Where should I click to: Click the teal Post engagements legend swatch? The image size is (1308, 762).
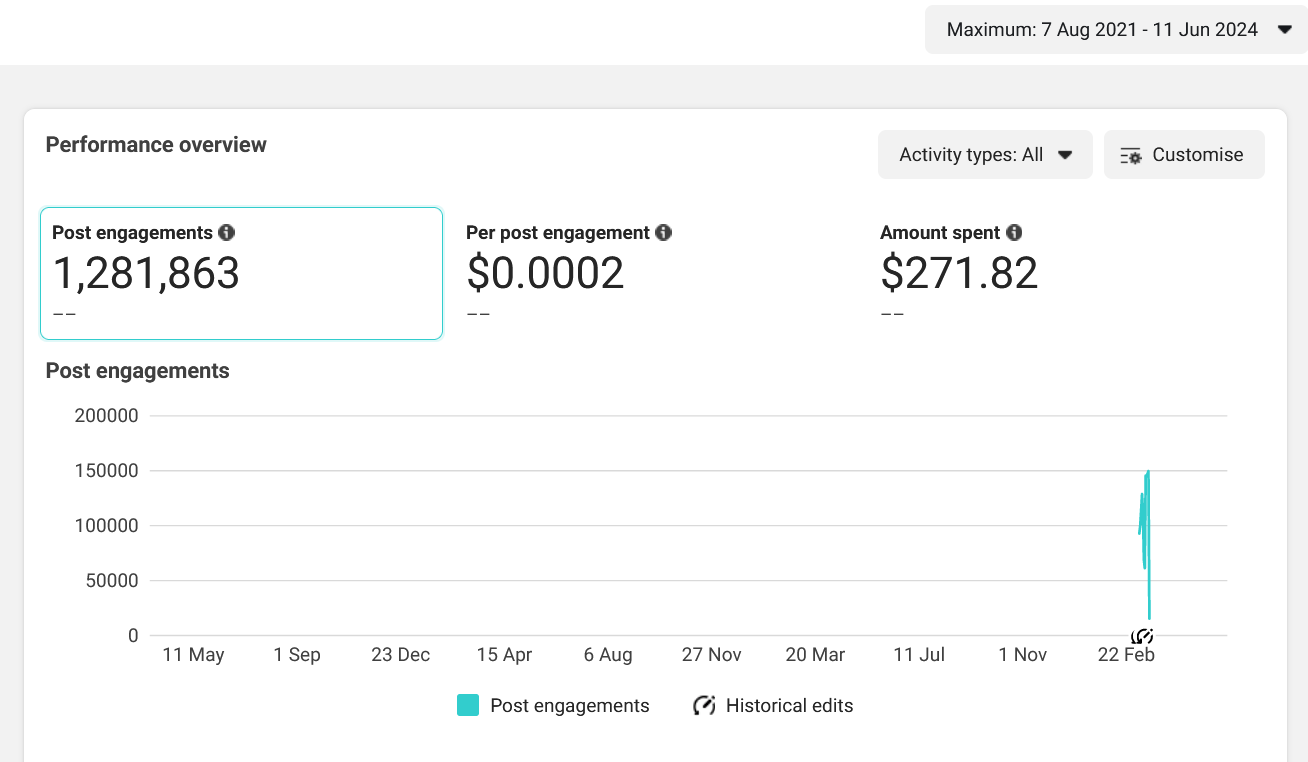click(468, 706)
